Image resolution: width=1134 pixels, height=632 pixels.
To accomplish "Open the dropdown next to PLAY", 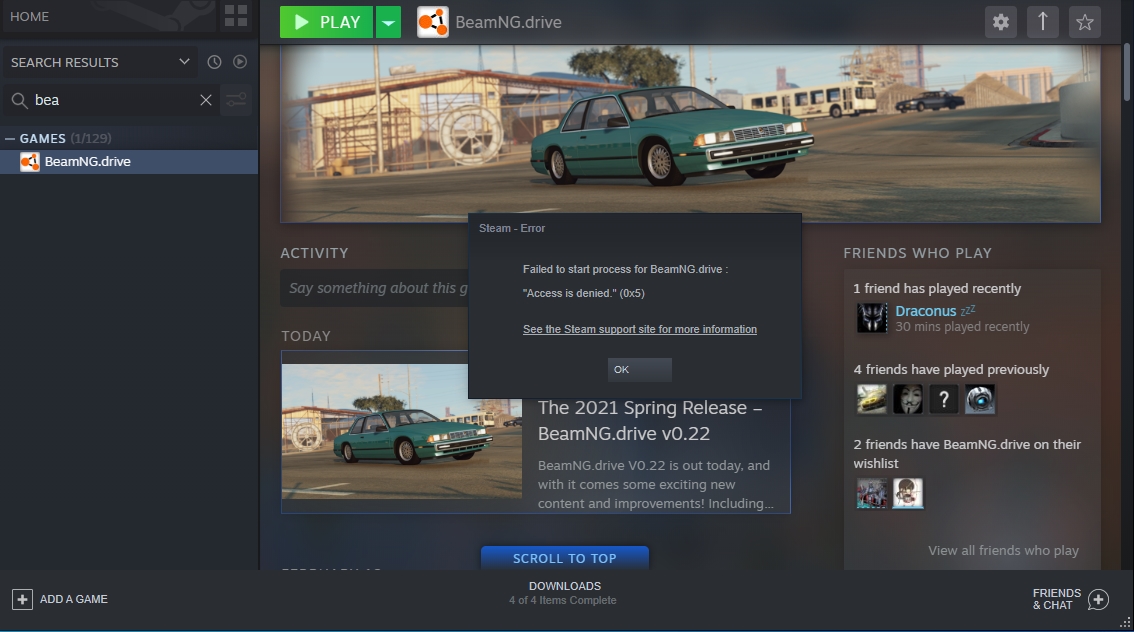I will (x=388, y=22).
